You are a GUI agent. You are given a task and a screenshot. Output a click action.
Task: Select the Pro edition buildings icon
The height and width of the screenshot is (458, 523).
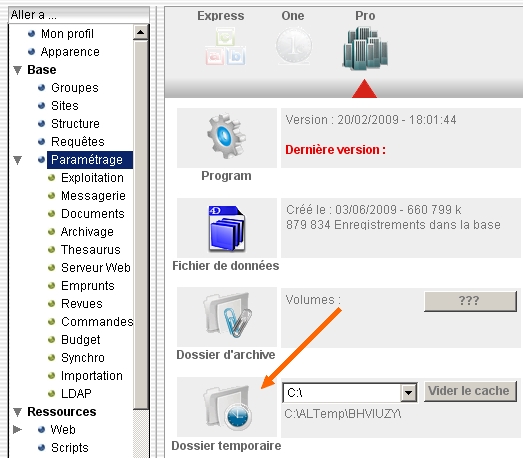click(x=365, y=49)
